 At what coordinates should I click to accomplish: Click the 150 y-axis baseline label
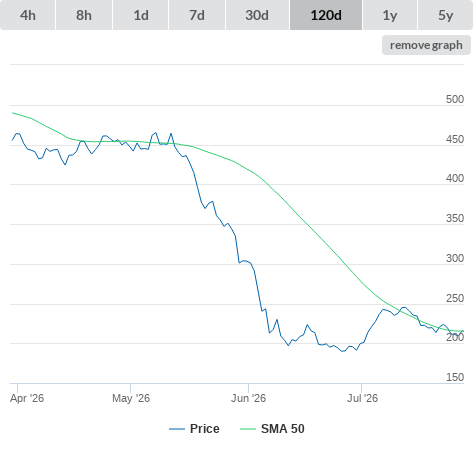click(455, 377)
